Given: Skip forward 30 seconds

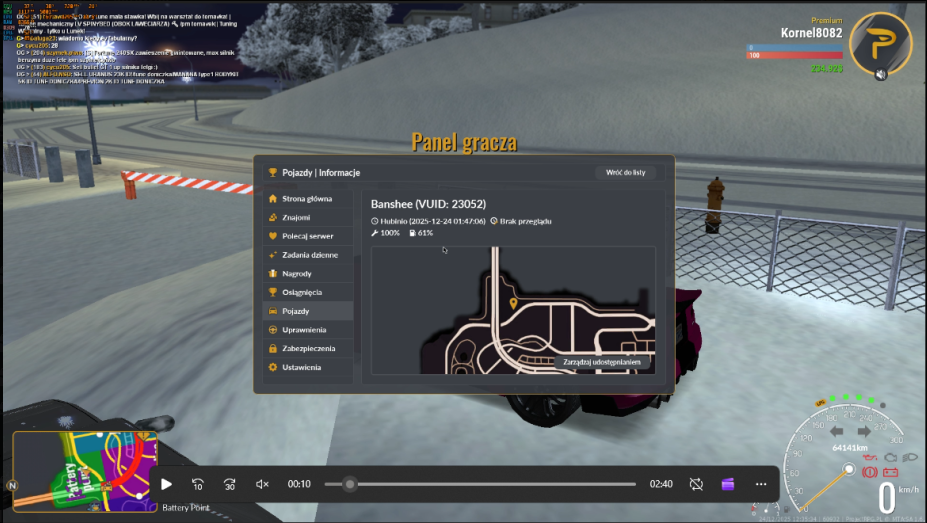Looking at the screenshot, I should [230, 485].
